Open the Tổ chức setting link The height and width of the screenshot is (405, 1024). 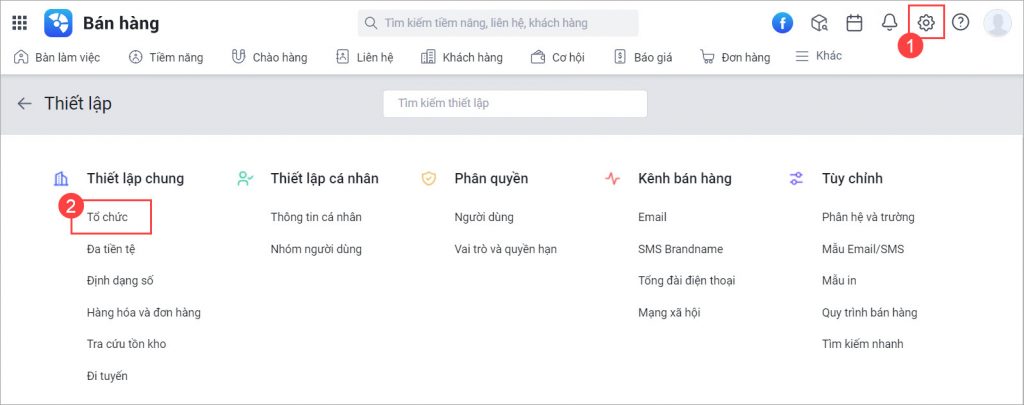(x=107, y=217)
